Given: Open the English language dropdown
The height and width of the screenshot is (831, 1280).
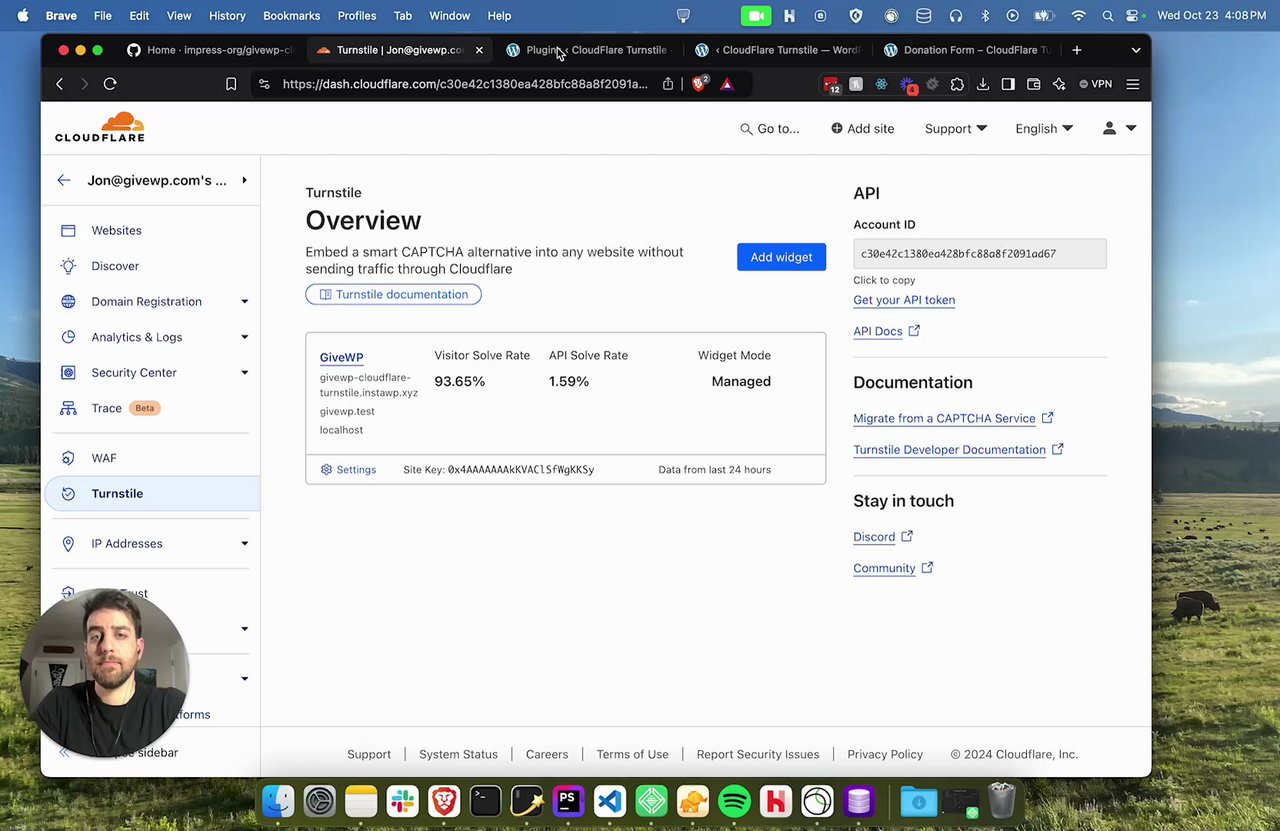Looking at the screenshot, I should (1044, 128).
